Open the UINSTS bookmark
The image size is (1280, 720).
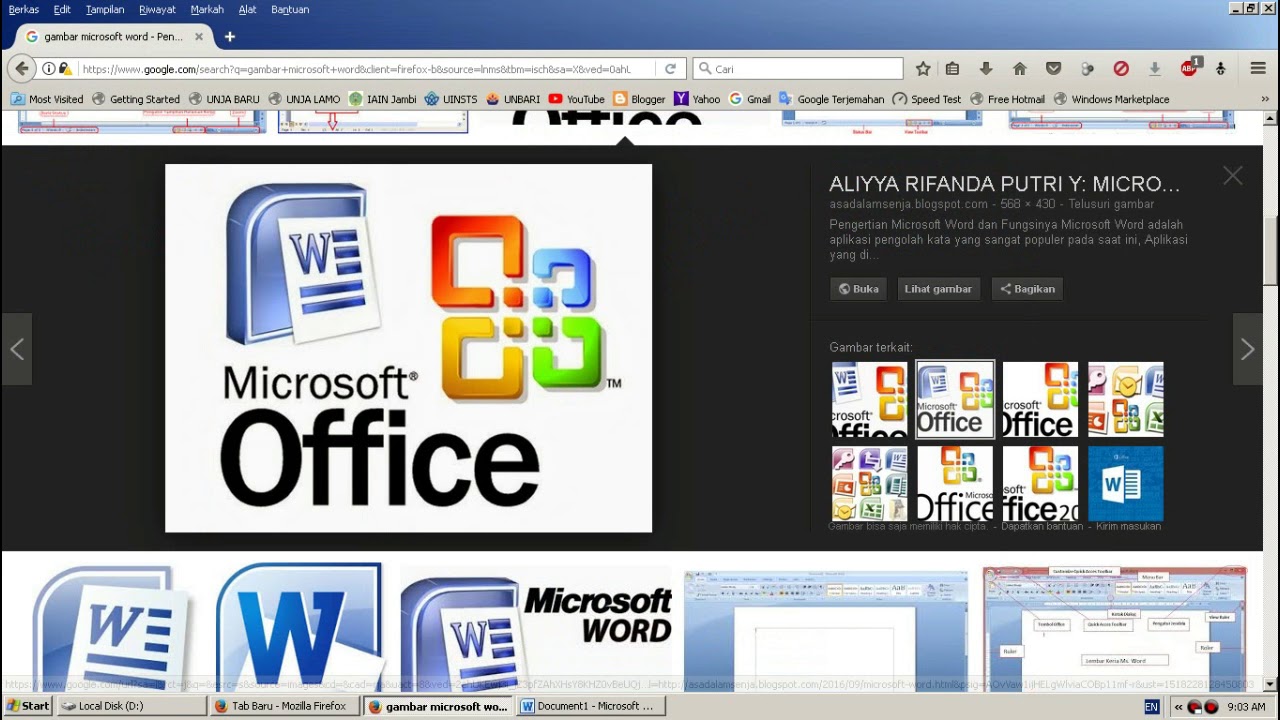[451, 99]
